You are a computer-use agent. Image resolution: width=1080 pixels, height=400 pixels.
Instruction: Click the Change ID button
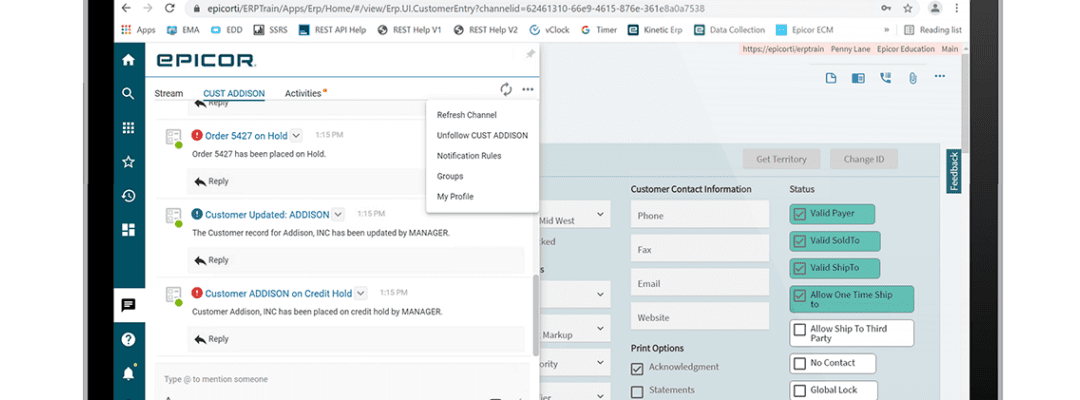[864, 159]
